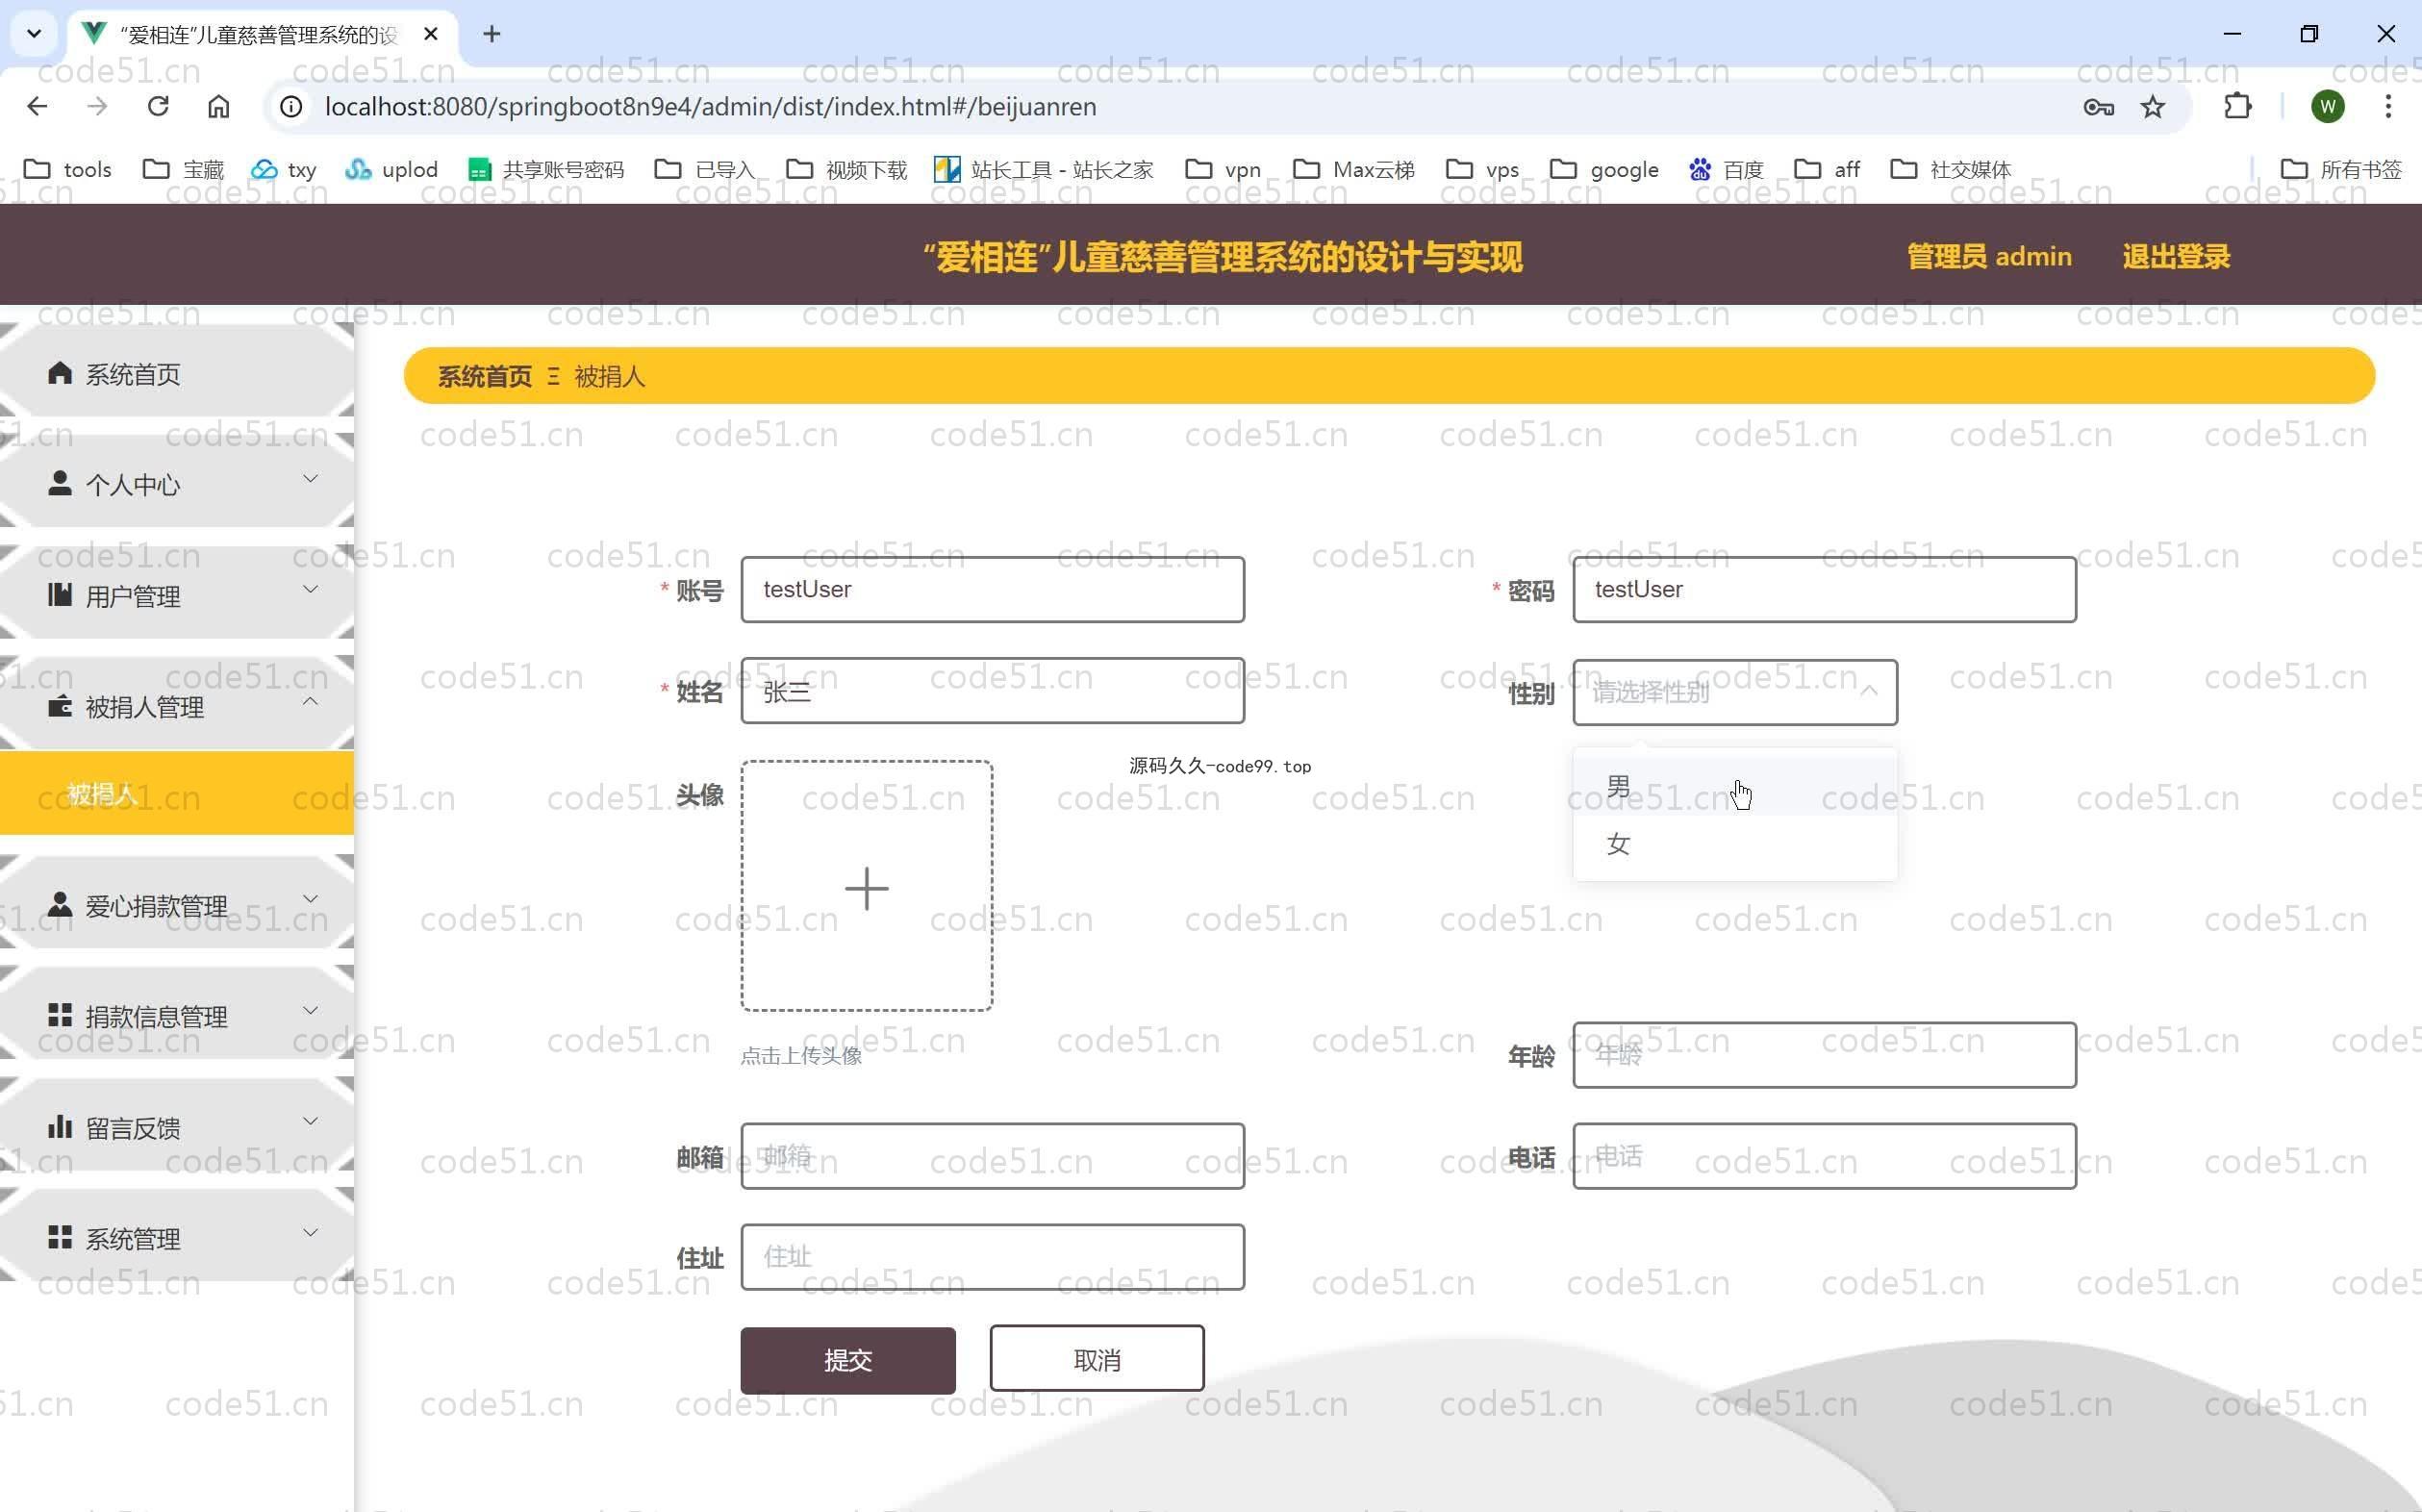2422x1512 pixels.
Task: Open the 宝藏 bookmark folder
Action: pyautogui.click(x=183, y=169)
